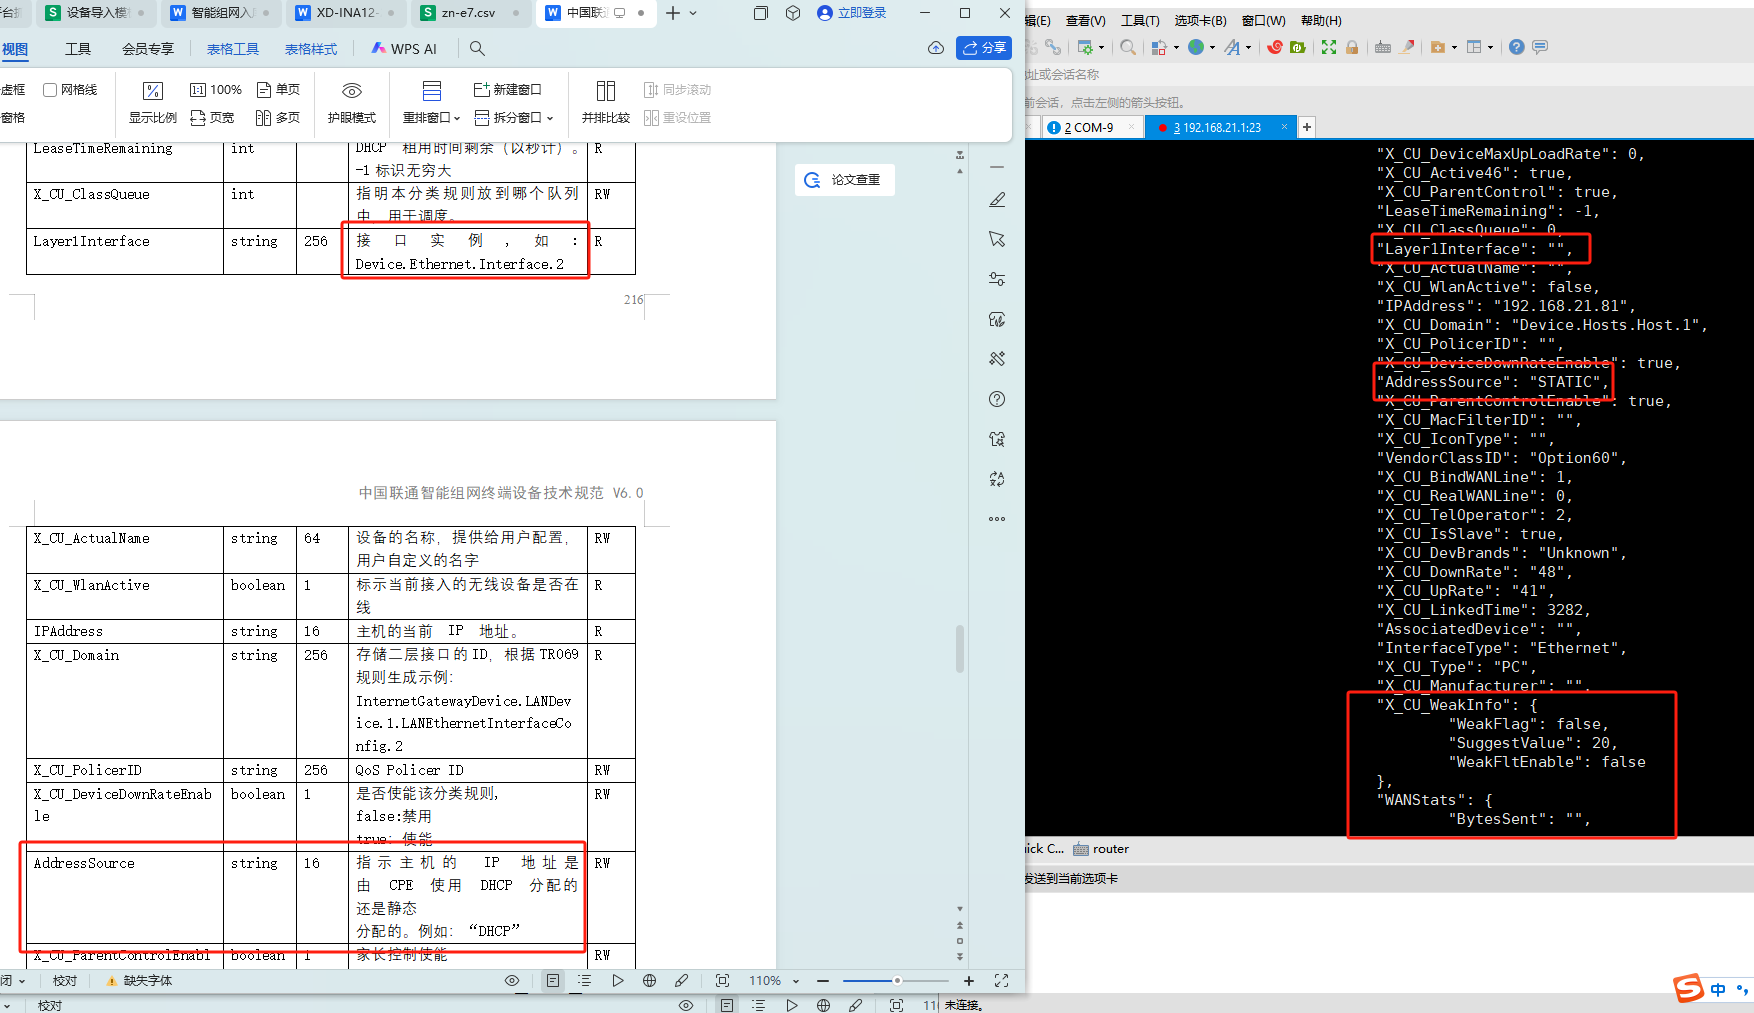Set view to 100% zoom
Viewport: 1754px width, 1013px height.
[216, 90]
